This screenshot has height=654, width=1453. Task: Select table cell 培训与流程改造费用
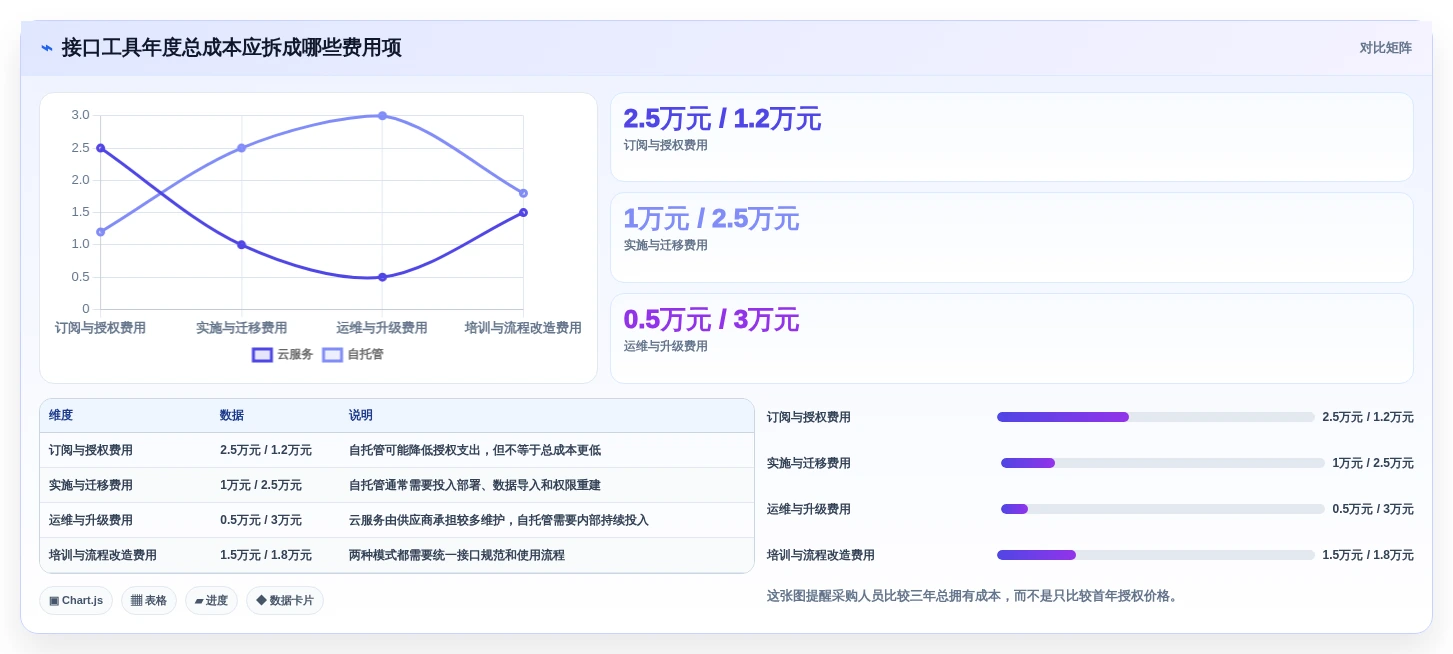103,556
